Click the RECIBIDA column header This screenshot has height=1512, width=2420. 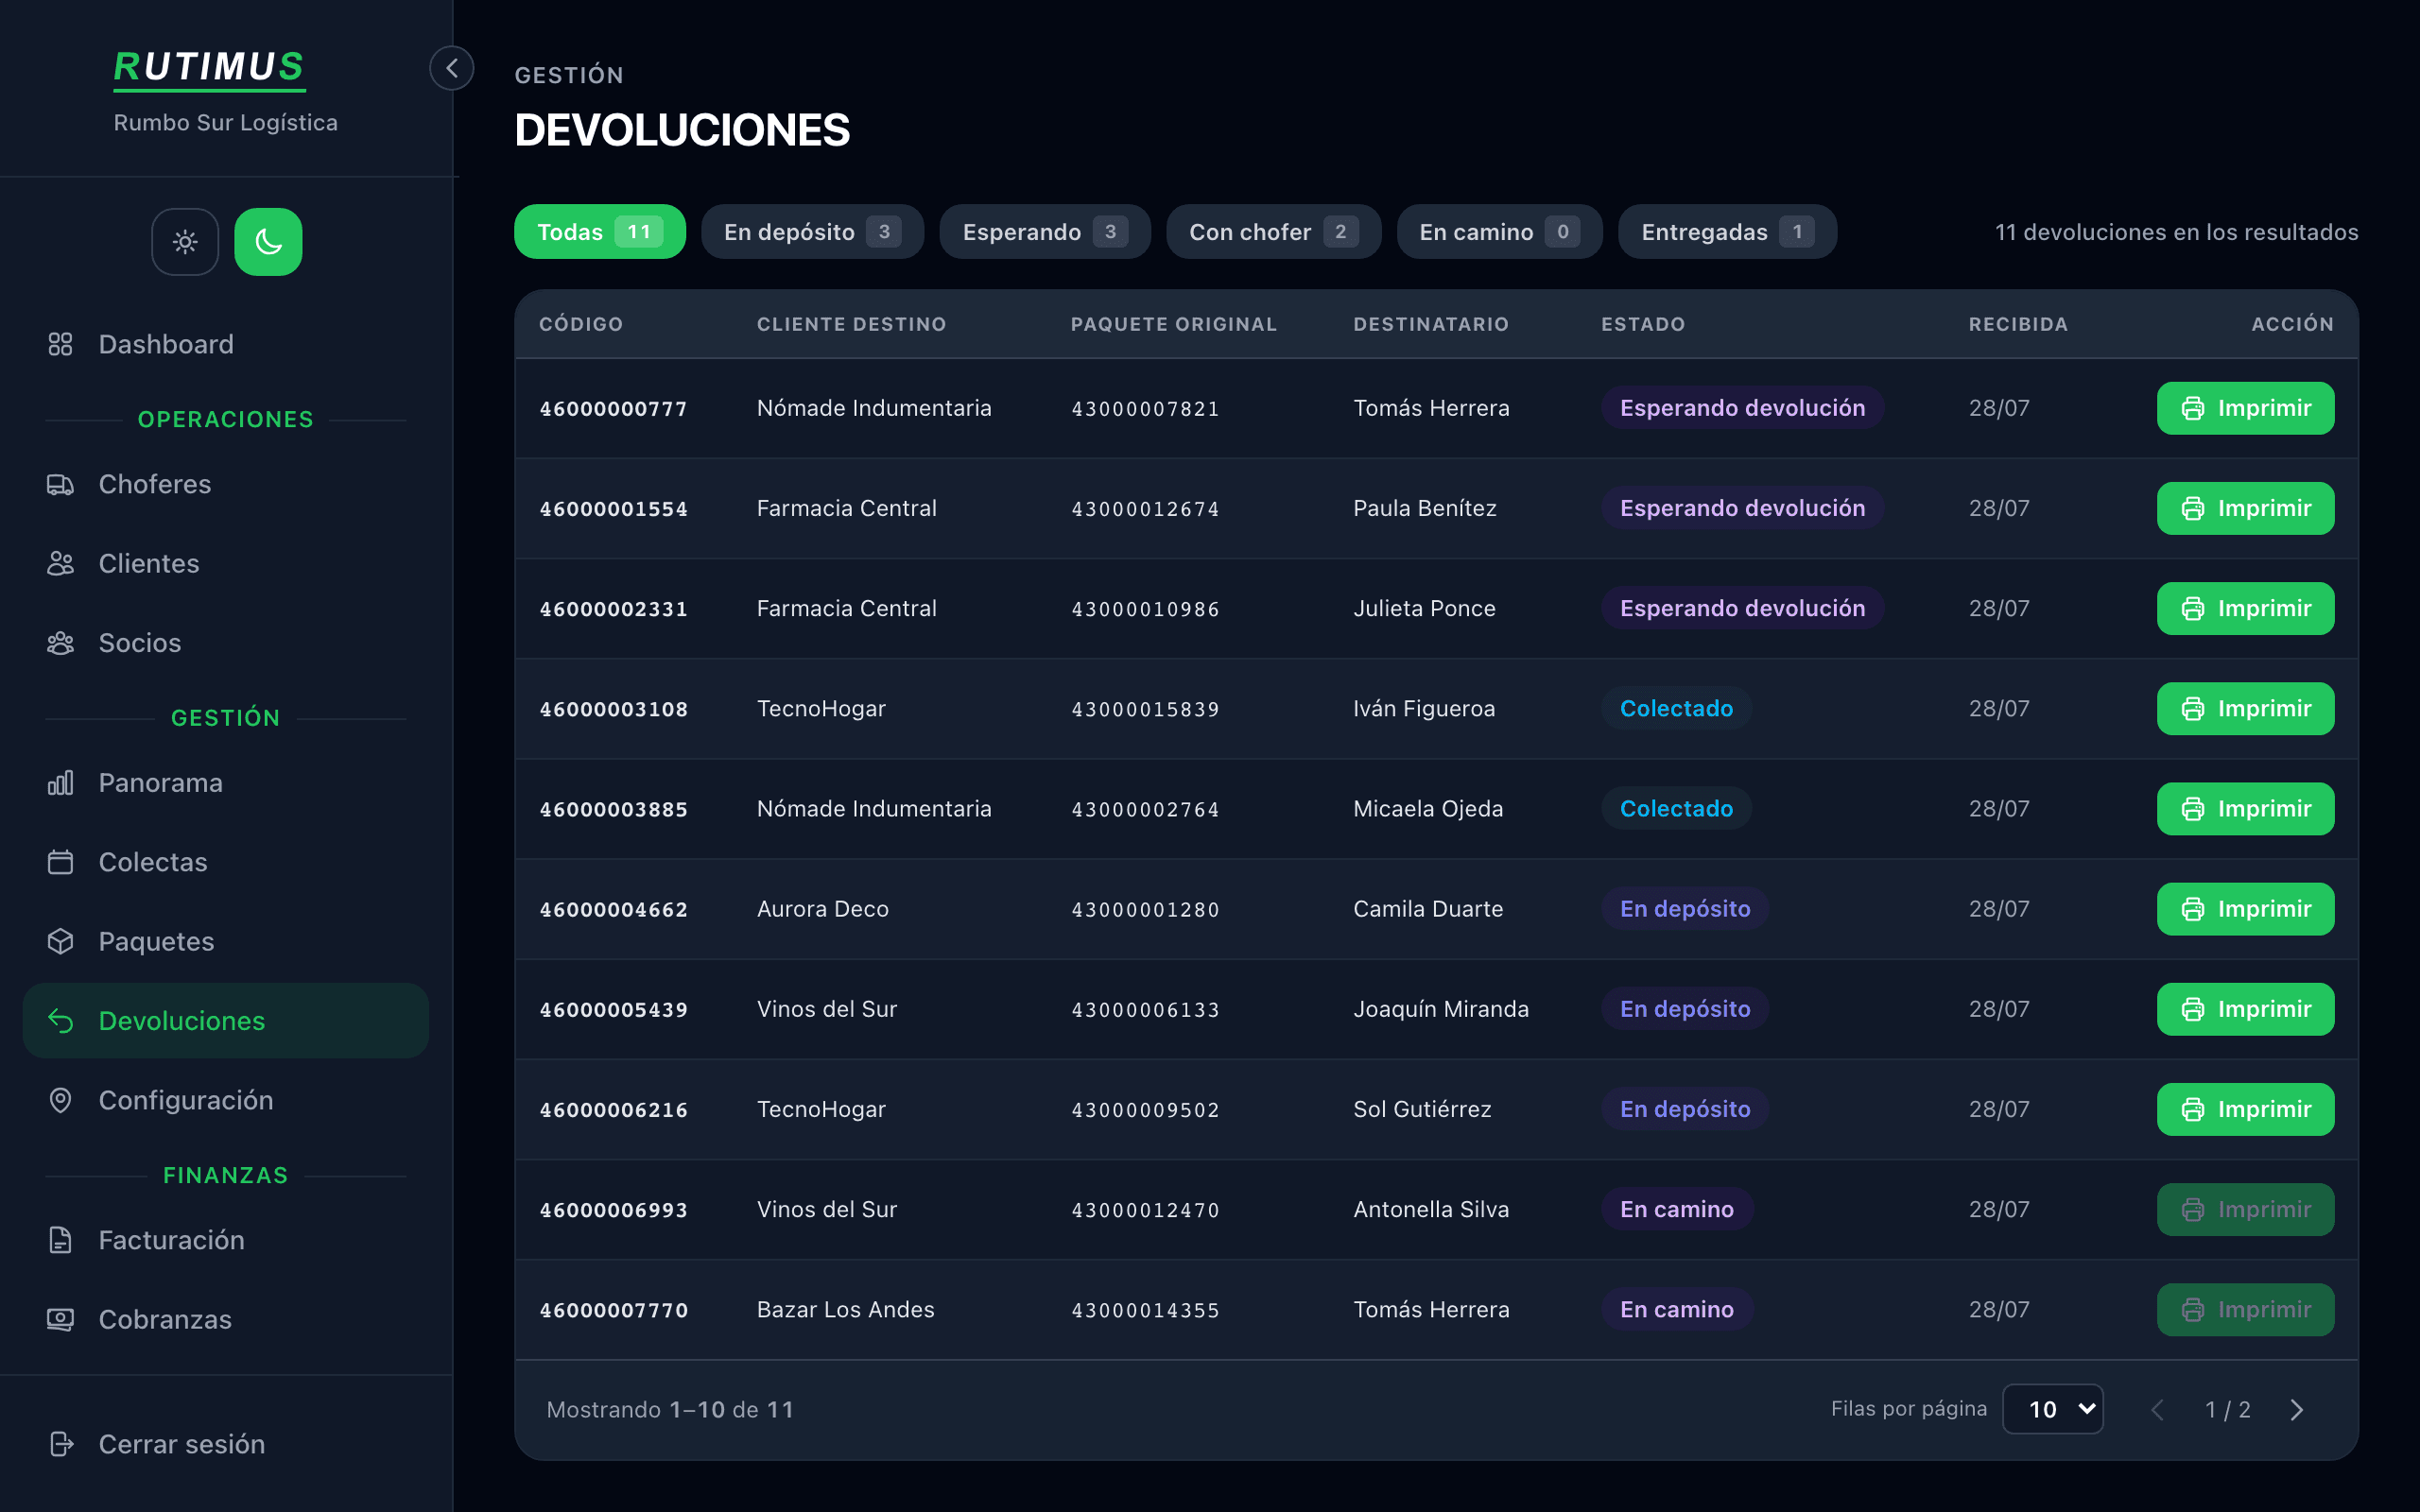pos(2018,324)
